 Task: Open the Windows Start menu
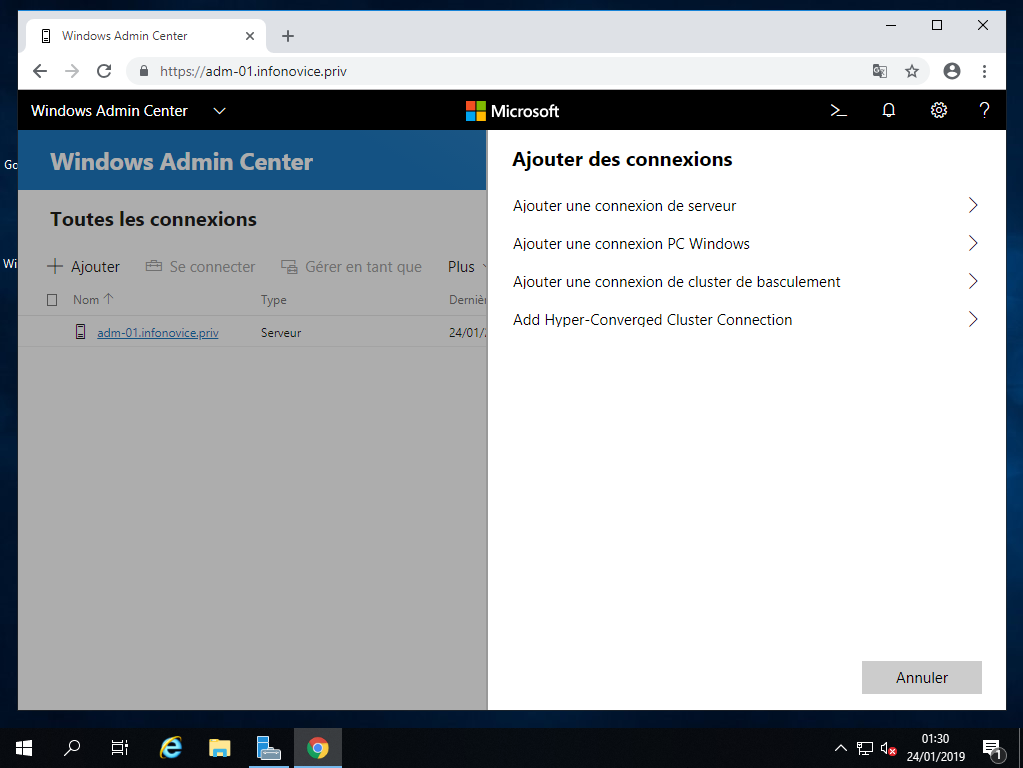[24, 748]
